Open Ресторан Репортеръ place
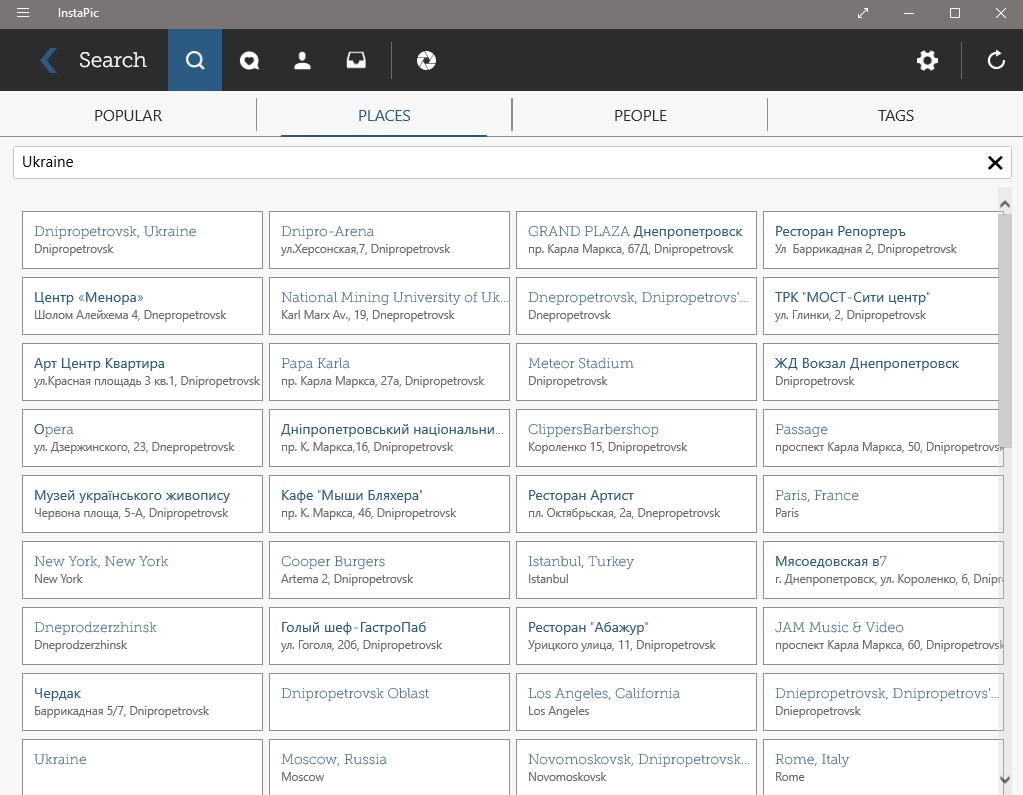The height and width of the screenshot is (795, 1023). point(881,240)
